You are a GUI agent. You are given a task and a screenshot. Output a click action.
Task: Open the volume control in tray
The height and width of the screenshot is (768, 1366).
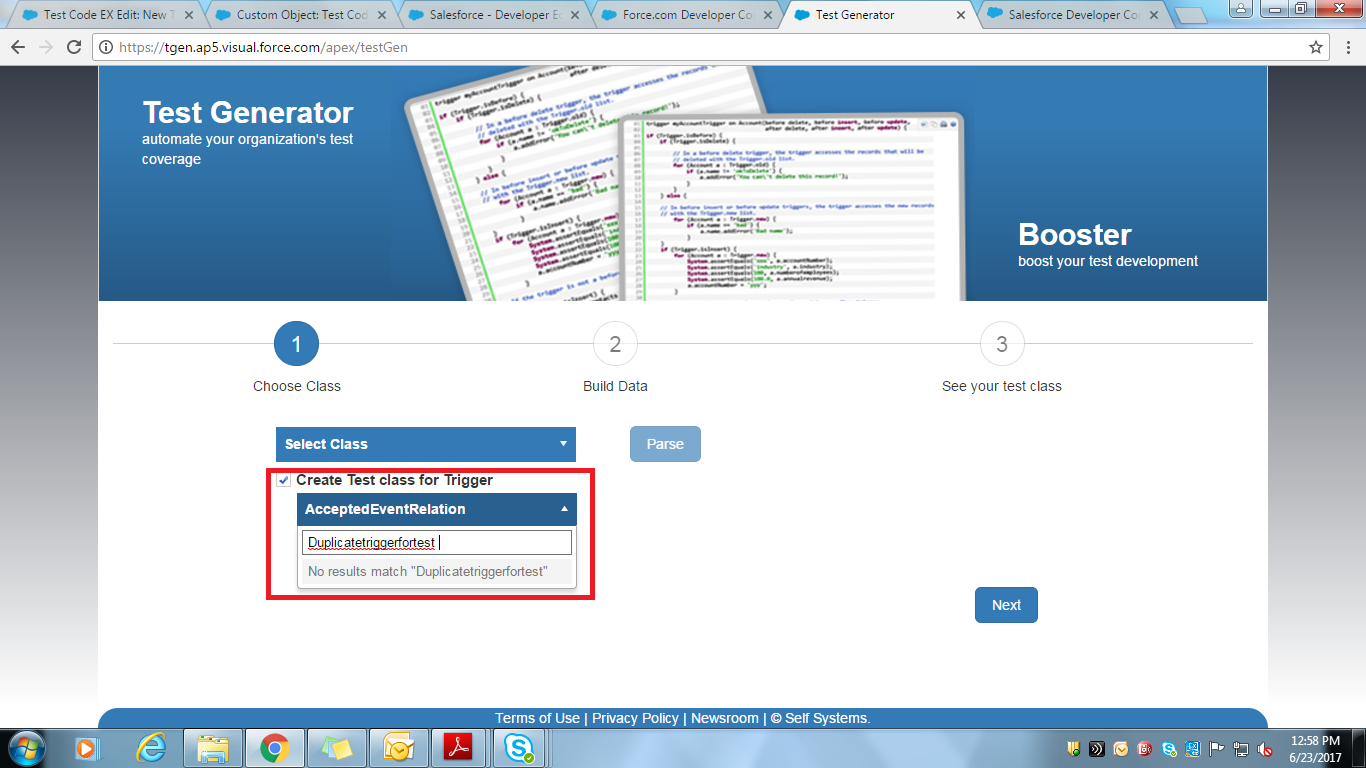1265,748
